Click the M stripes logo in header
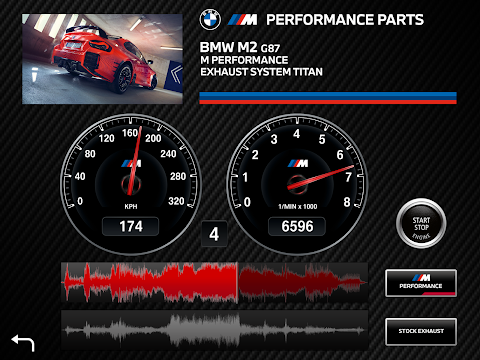 point(243,20)
